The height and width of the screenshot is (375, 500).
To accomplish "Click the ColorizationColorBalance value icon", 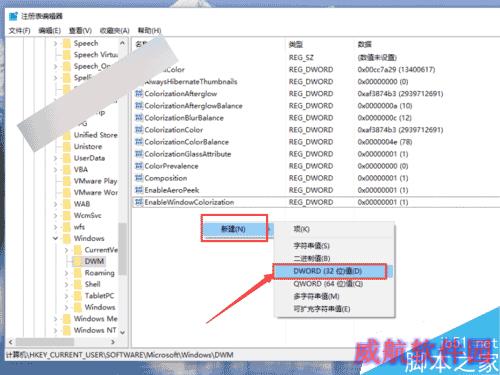I will [139, 142].
